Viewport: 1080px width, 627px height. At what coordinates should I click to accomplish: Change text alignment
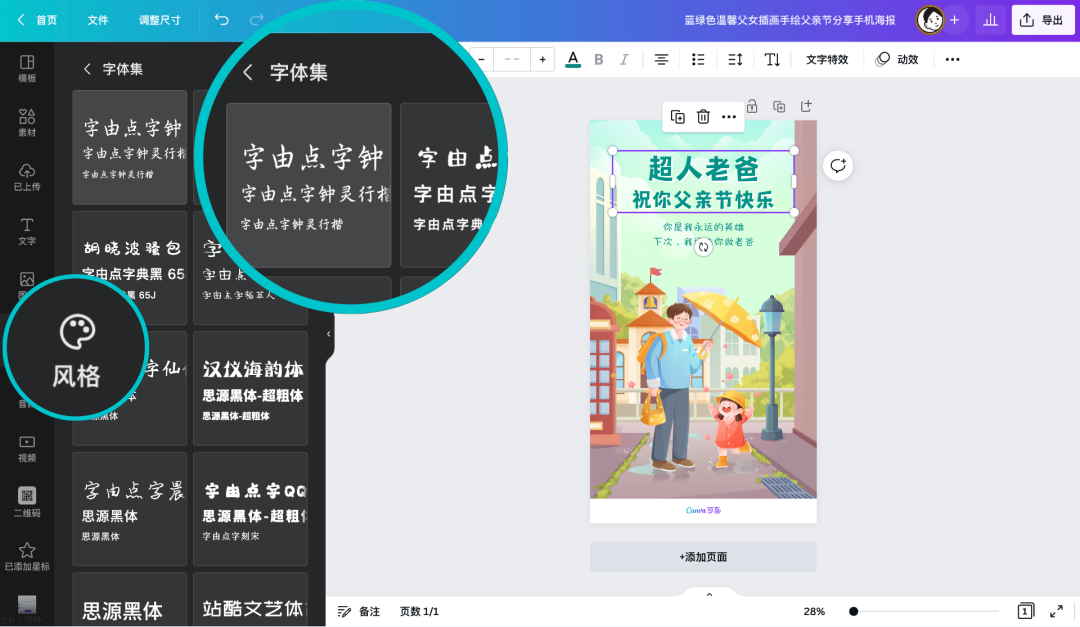click(661, 59)
